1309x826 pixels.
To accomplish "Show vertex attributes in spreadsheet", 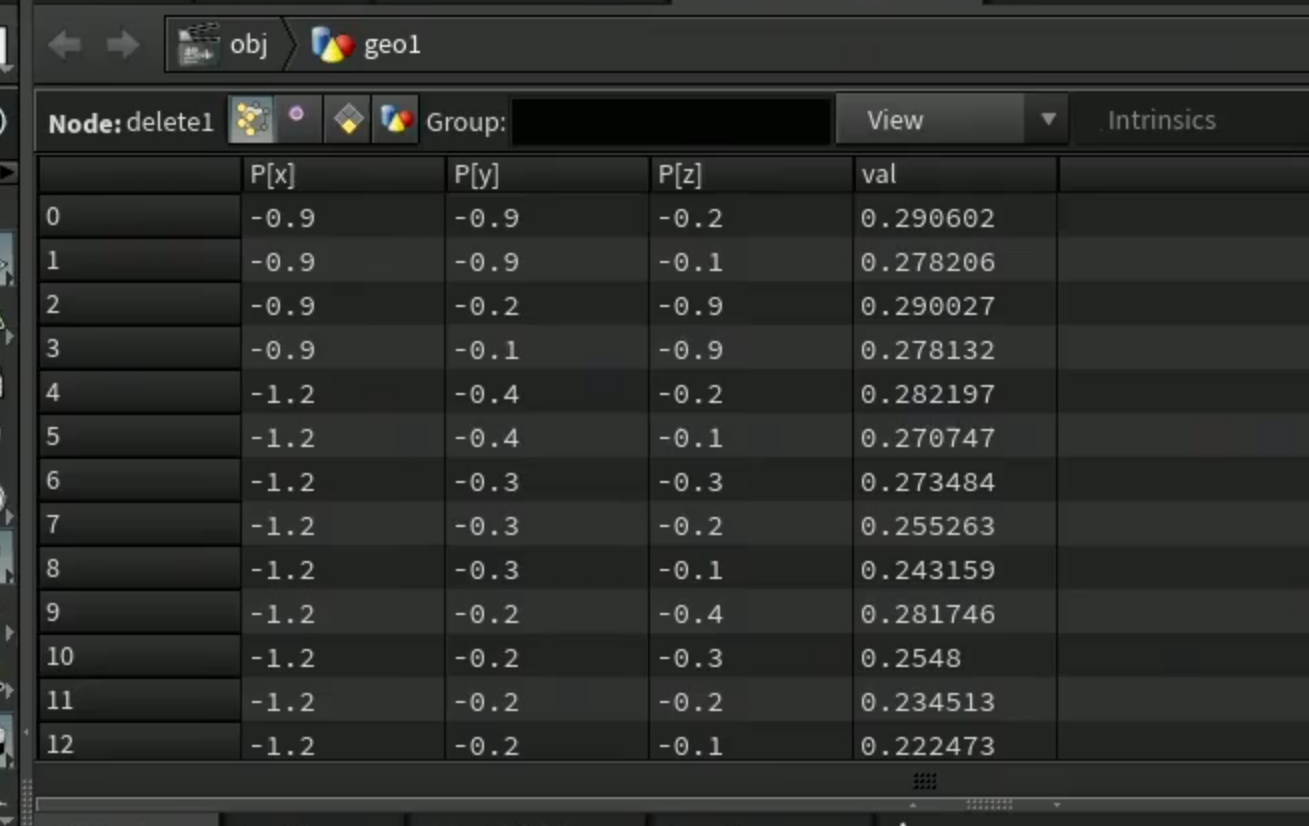I will click(297, 121).
